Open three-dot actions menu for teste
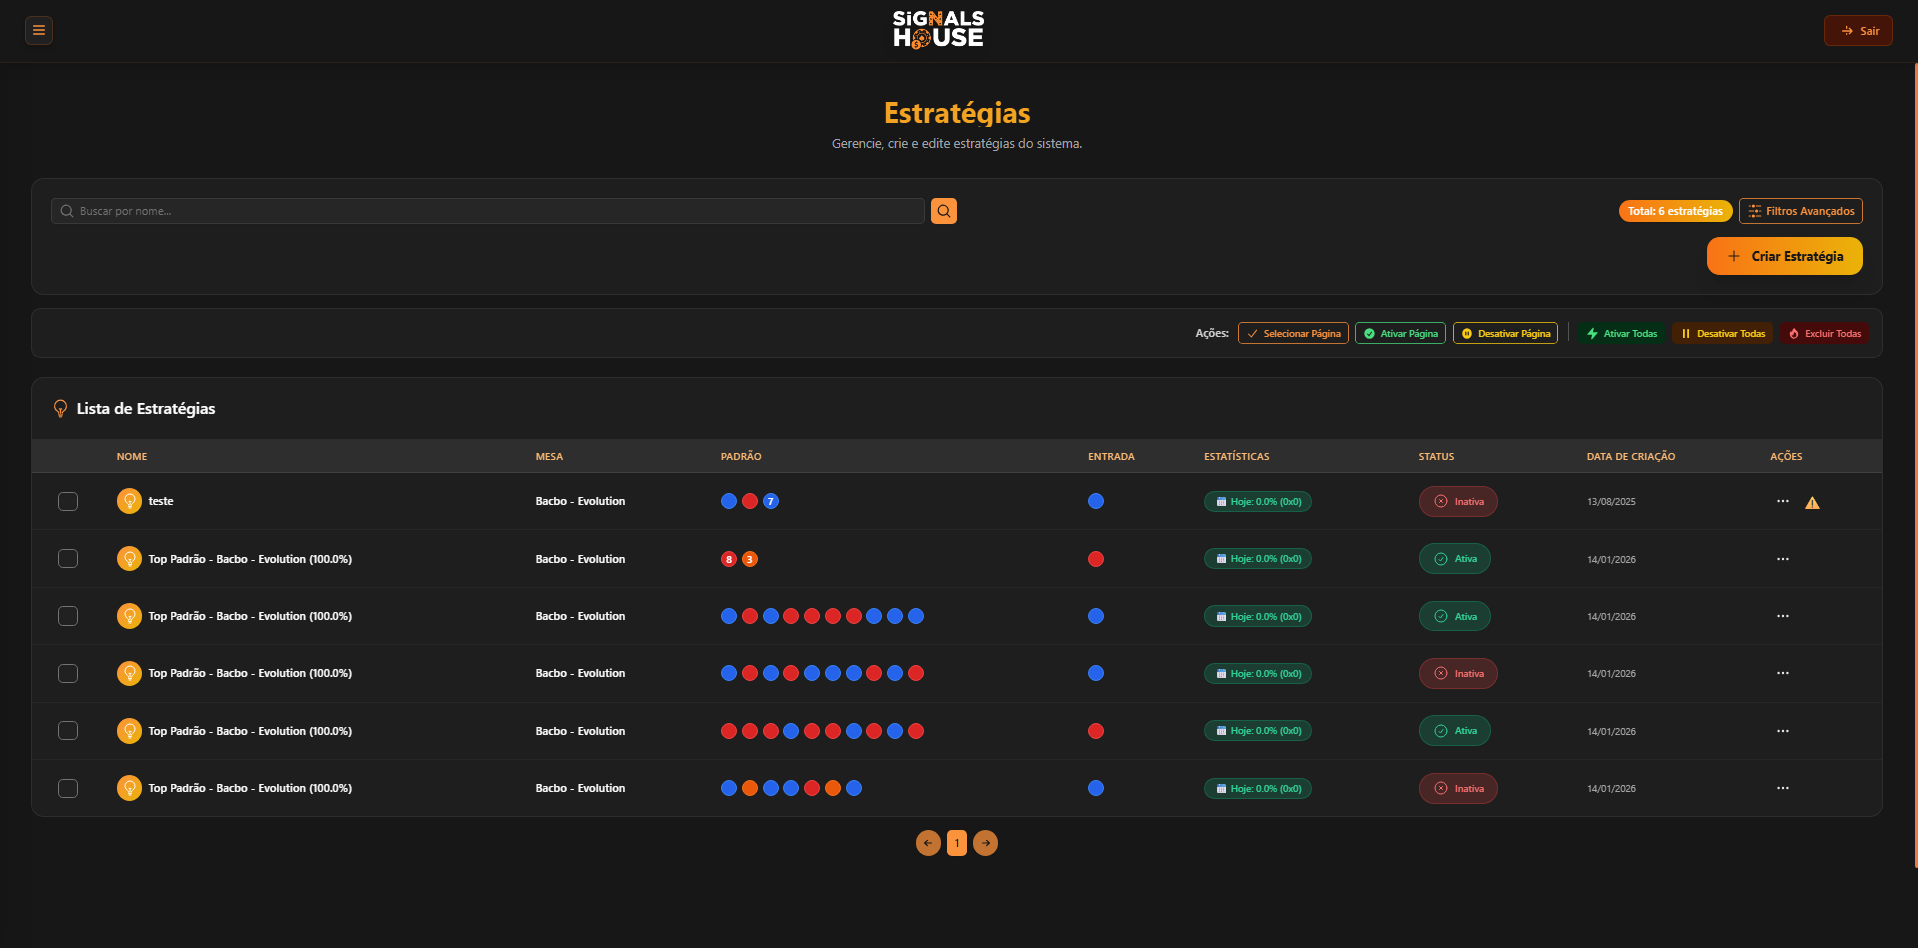The width and height of the screenshot is (1918, 948). click(x=1782, y=501)
